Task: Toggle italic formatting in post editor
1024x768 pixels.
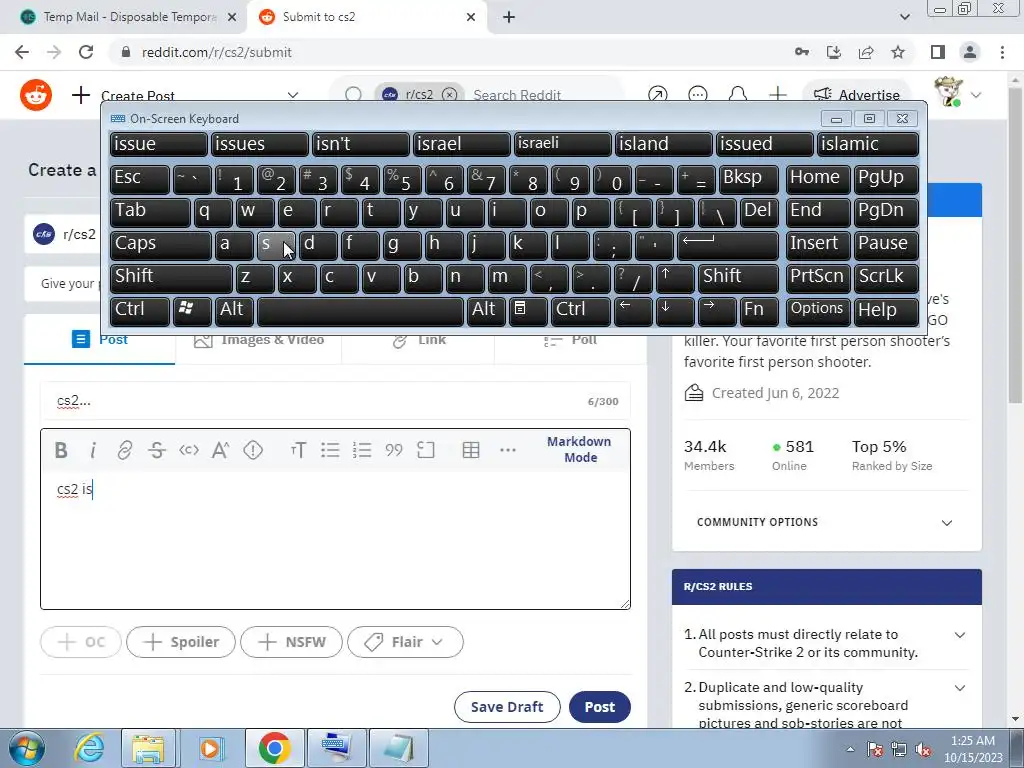Action: [93, 450]
